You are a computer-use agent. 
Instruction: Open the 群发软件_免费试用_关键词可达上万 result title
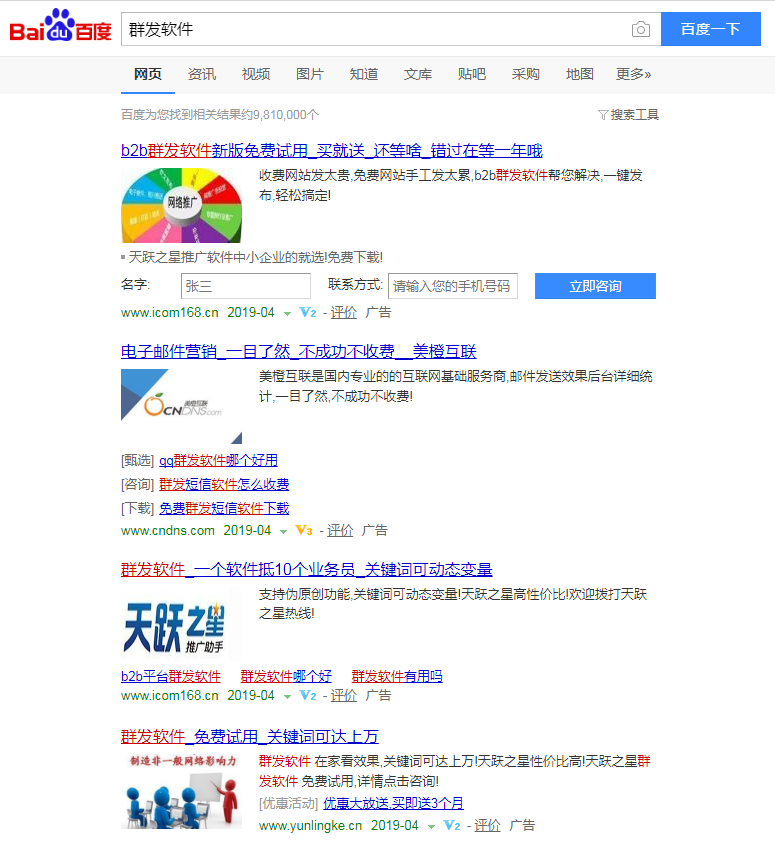tap(250, 737)
